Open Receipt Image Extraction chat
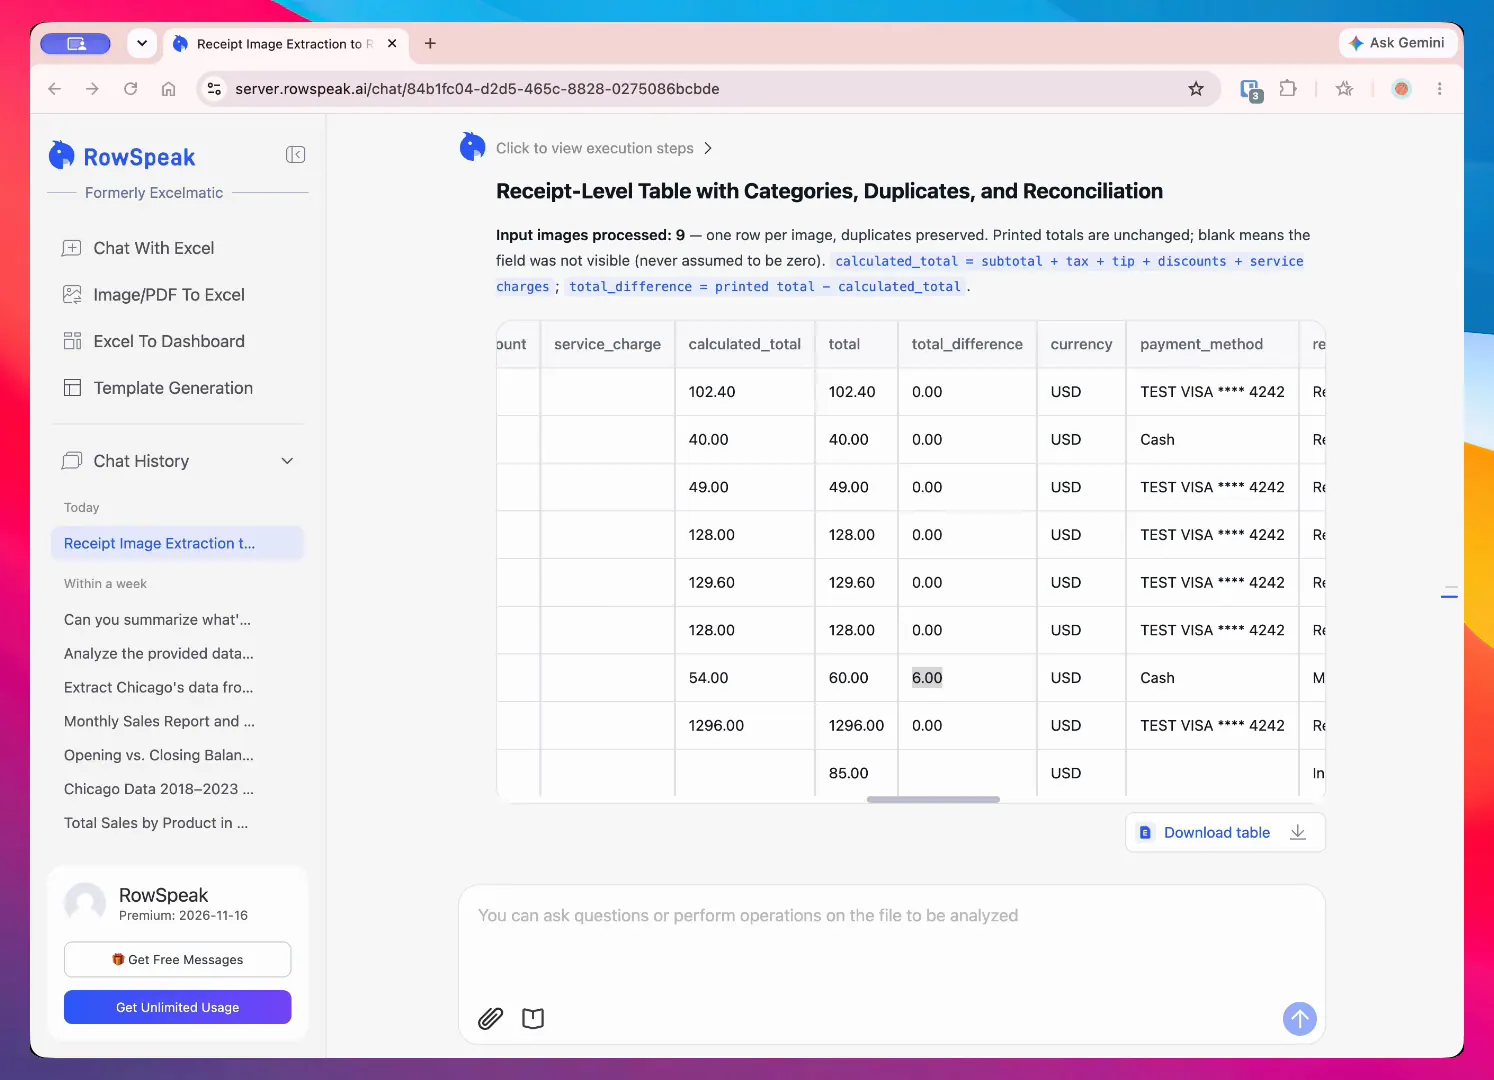 point(177,543)
